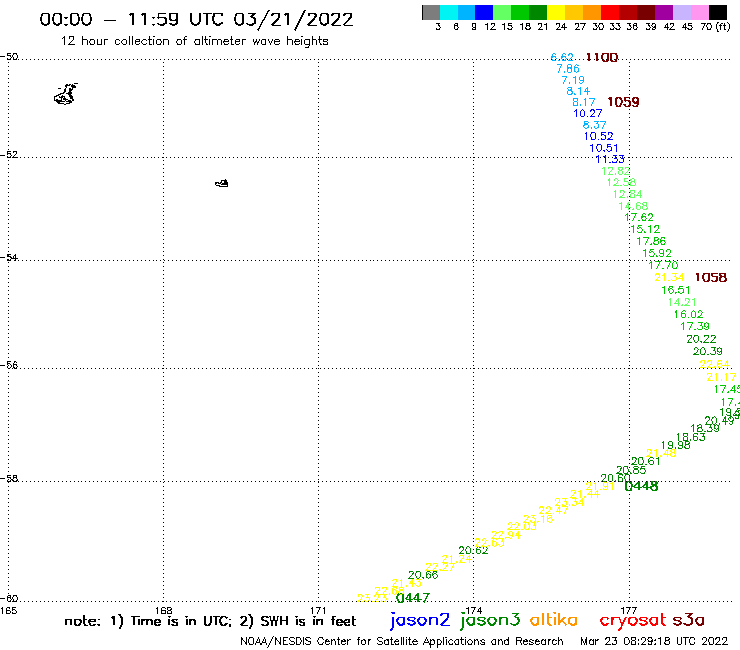Click the wave height value 20.22

[701, 339]
